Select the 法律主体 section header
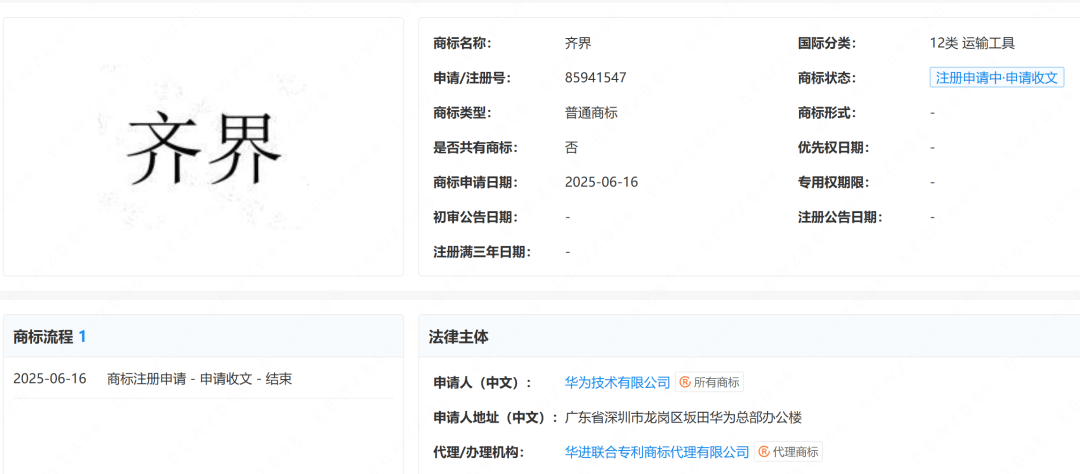Screen dimensions: 1080x474 pyautogui.click(x=459, y=337)
